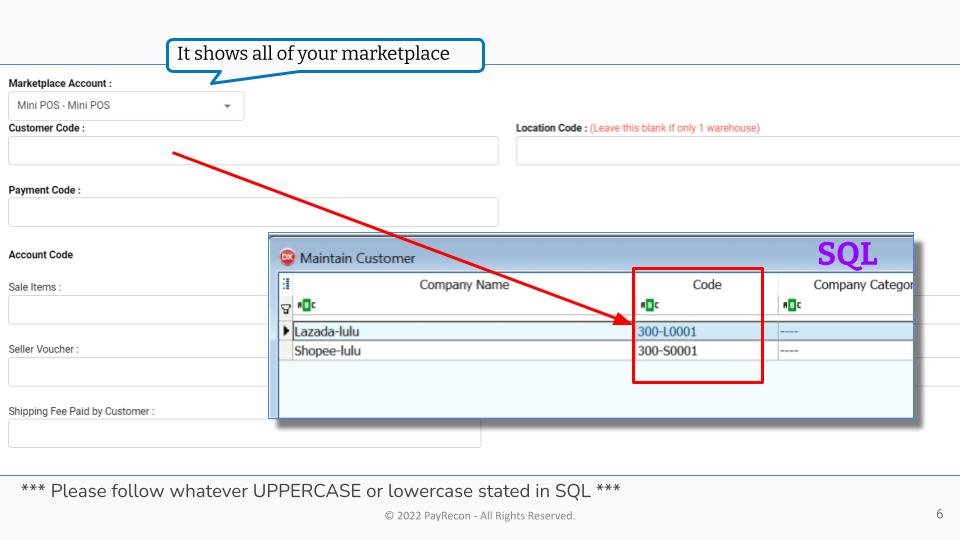Image resolution: width=960 pixels, height=540 pixels.
Task: Click the grid column chooser icon
Action: [x=286, y=284]
